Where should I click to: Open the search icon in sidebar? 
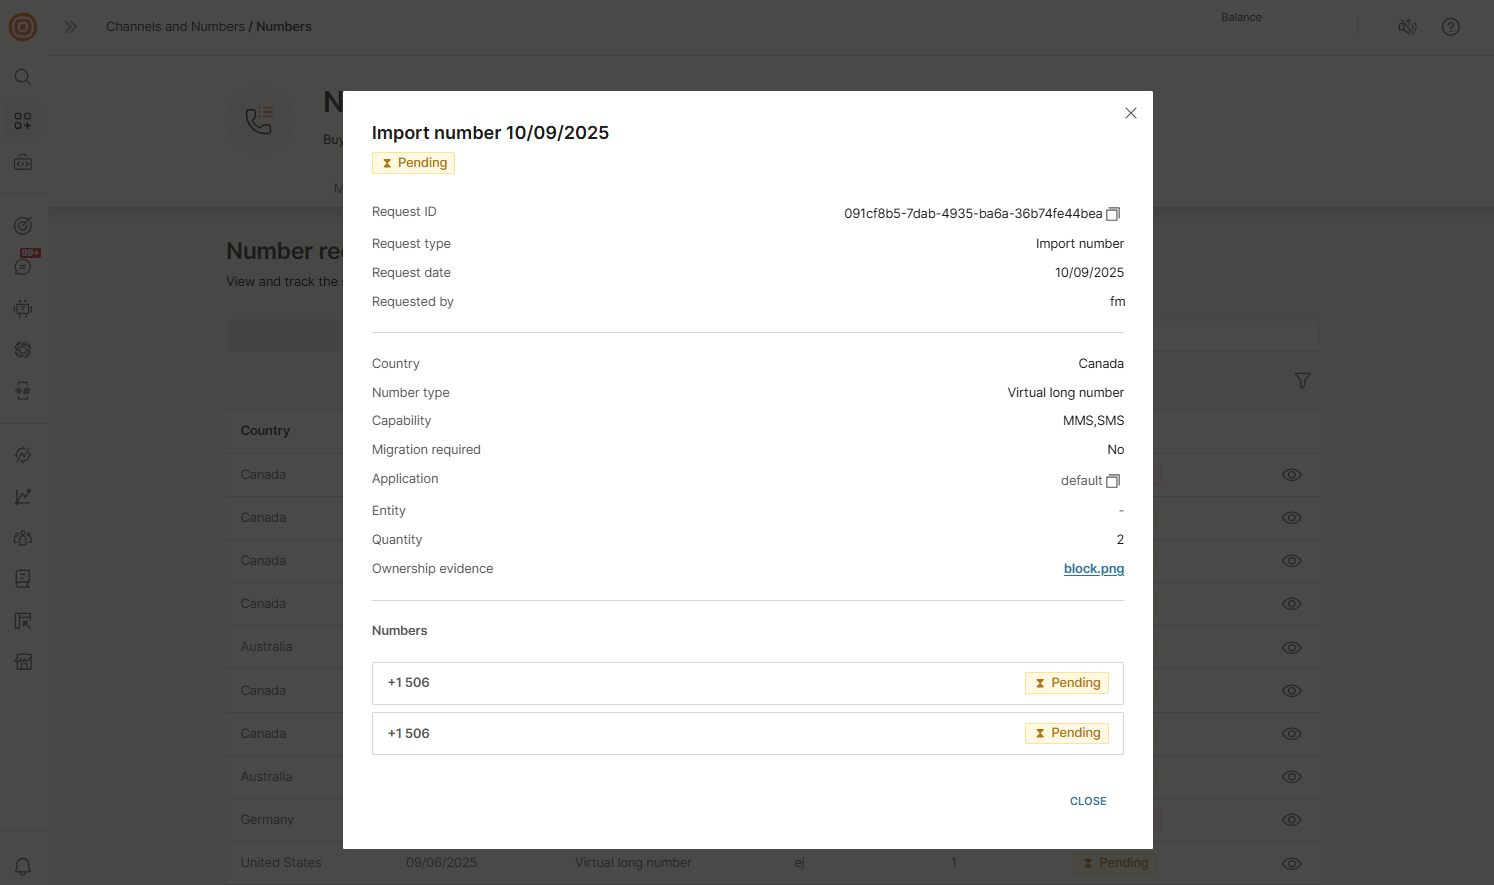23,77
